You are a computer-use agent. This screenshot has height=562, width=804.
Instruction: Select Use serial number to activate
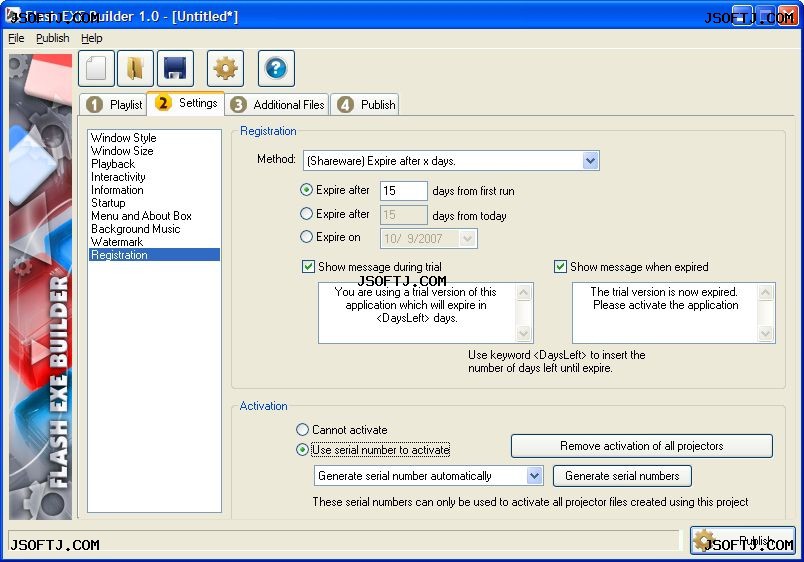tap(303, 450)
